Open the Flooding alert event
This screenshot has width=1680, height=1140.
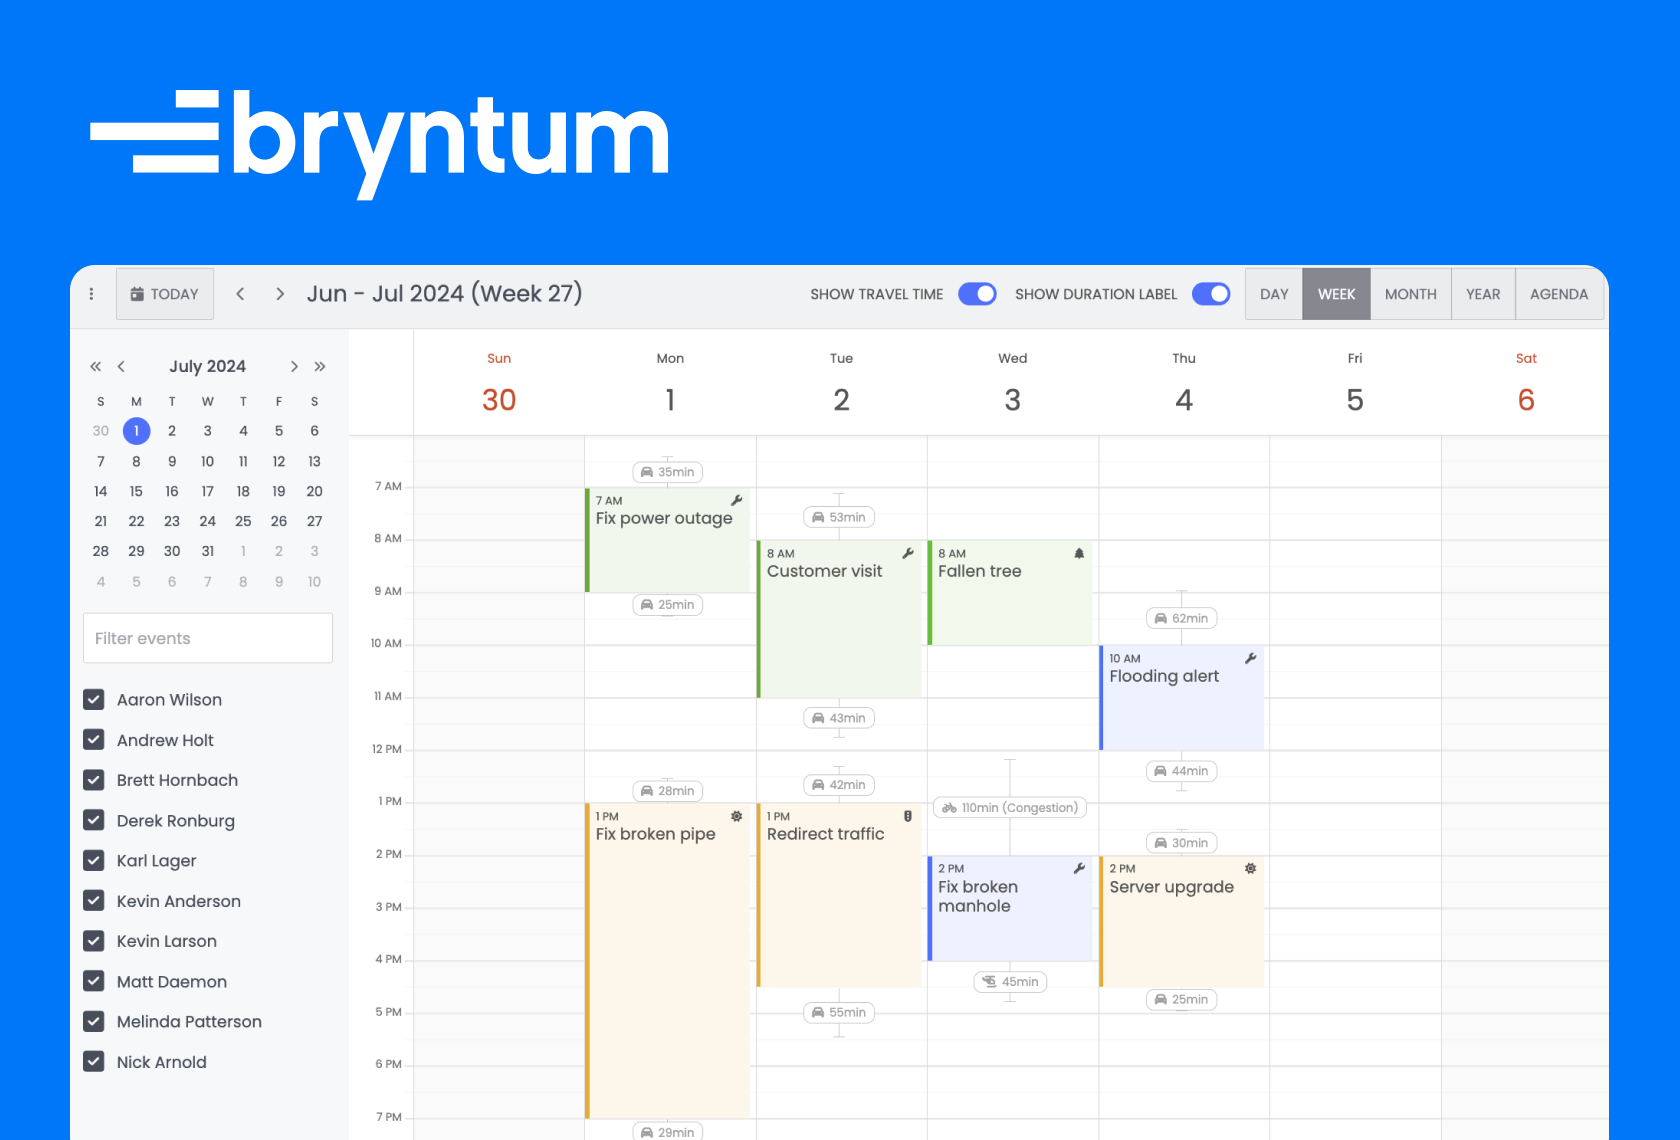point(1181,698)
